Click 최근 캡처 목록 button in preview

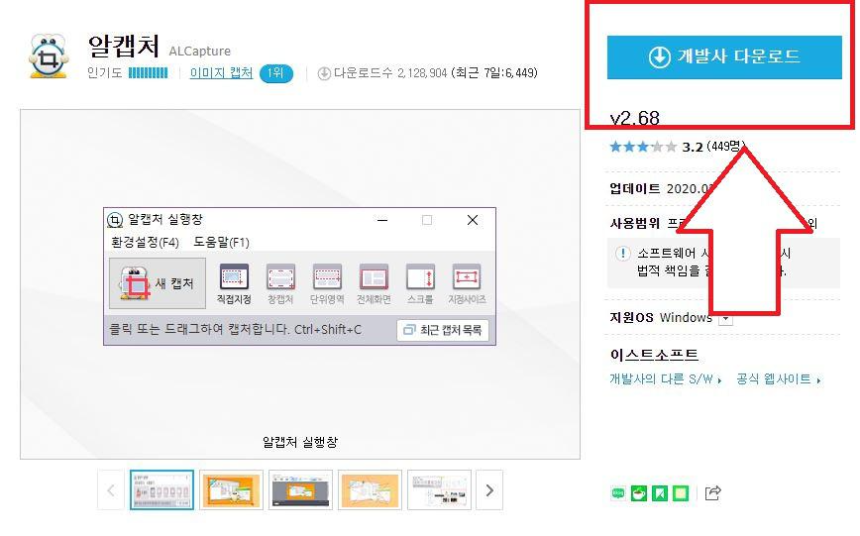point(442,330)
